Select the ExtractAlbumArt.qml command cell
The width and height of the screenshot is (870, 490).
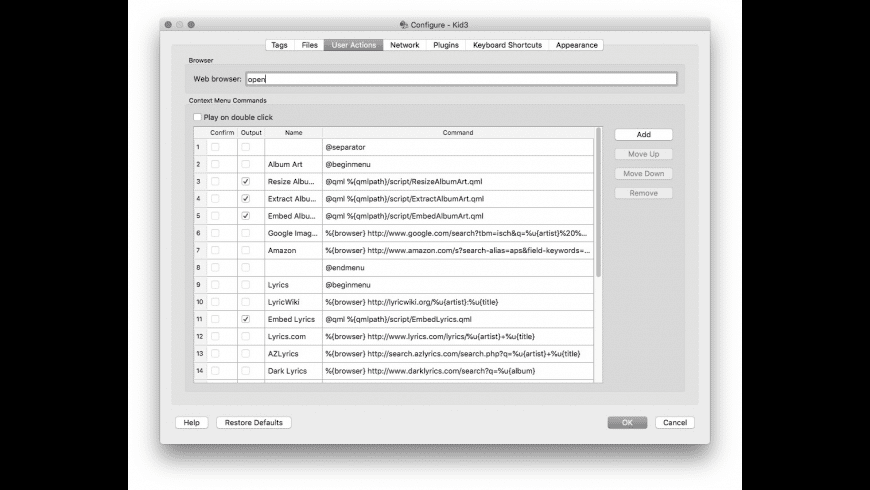(458, 199)
